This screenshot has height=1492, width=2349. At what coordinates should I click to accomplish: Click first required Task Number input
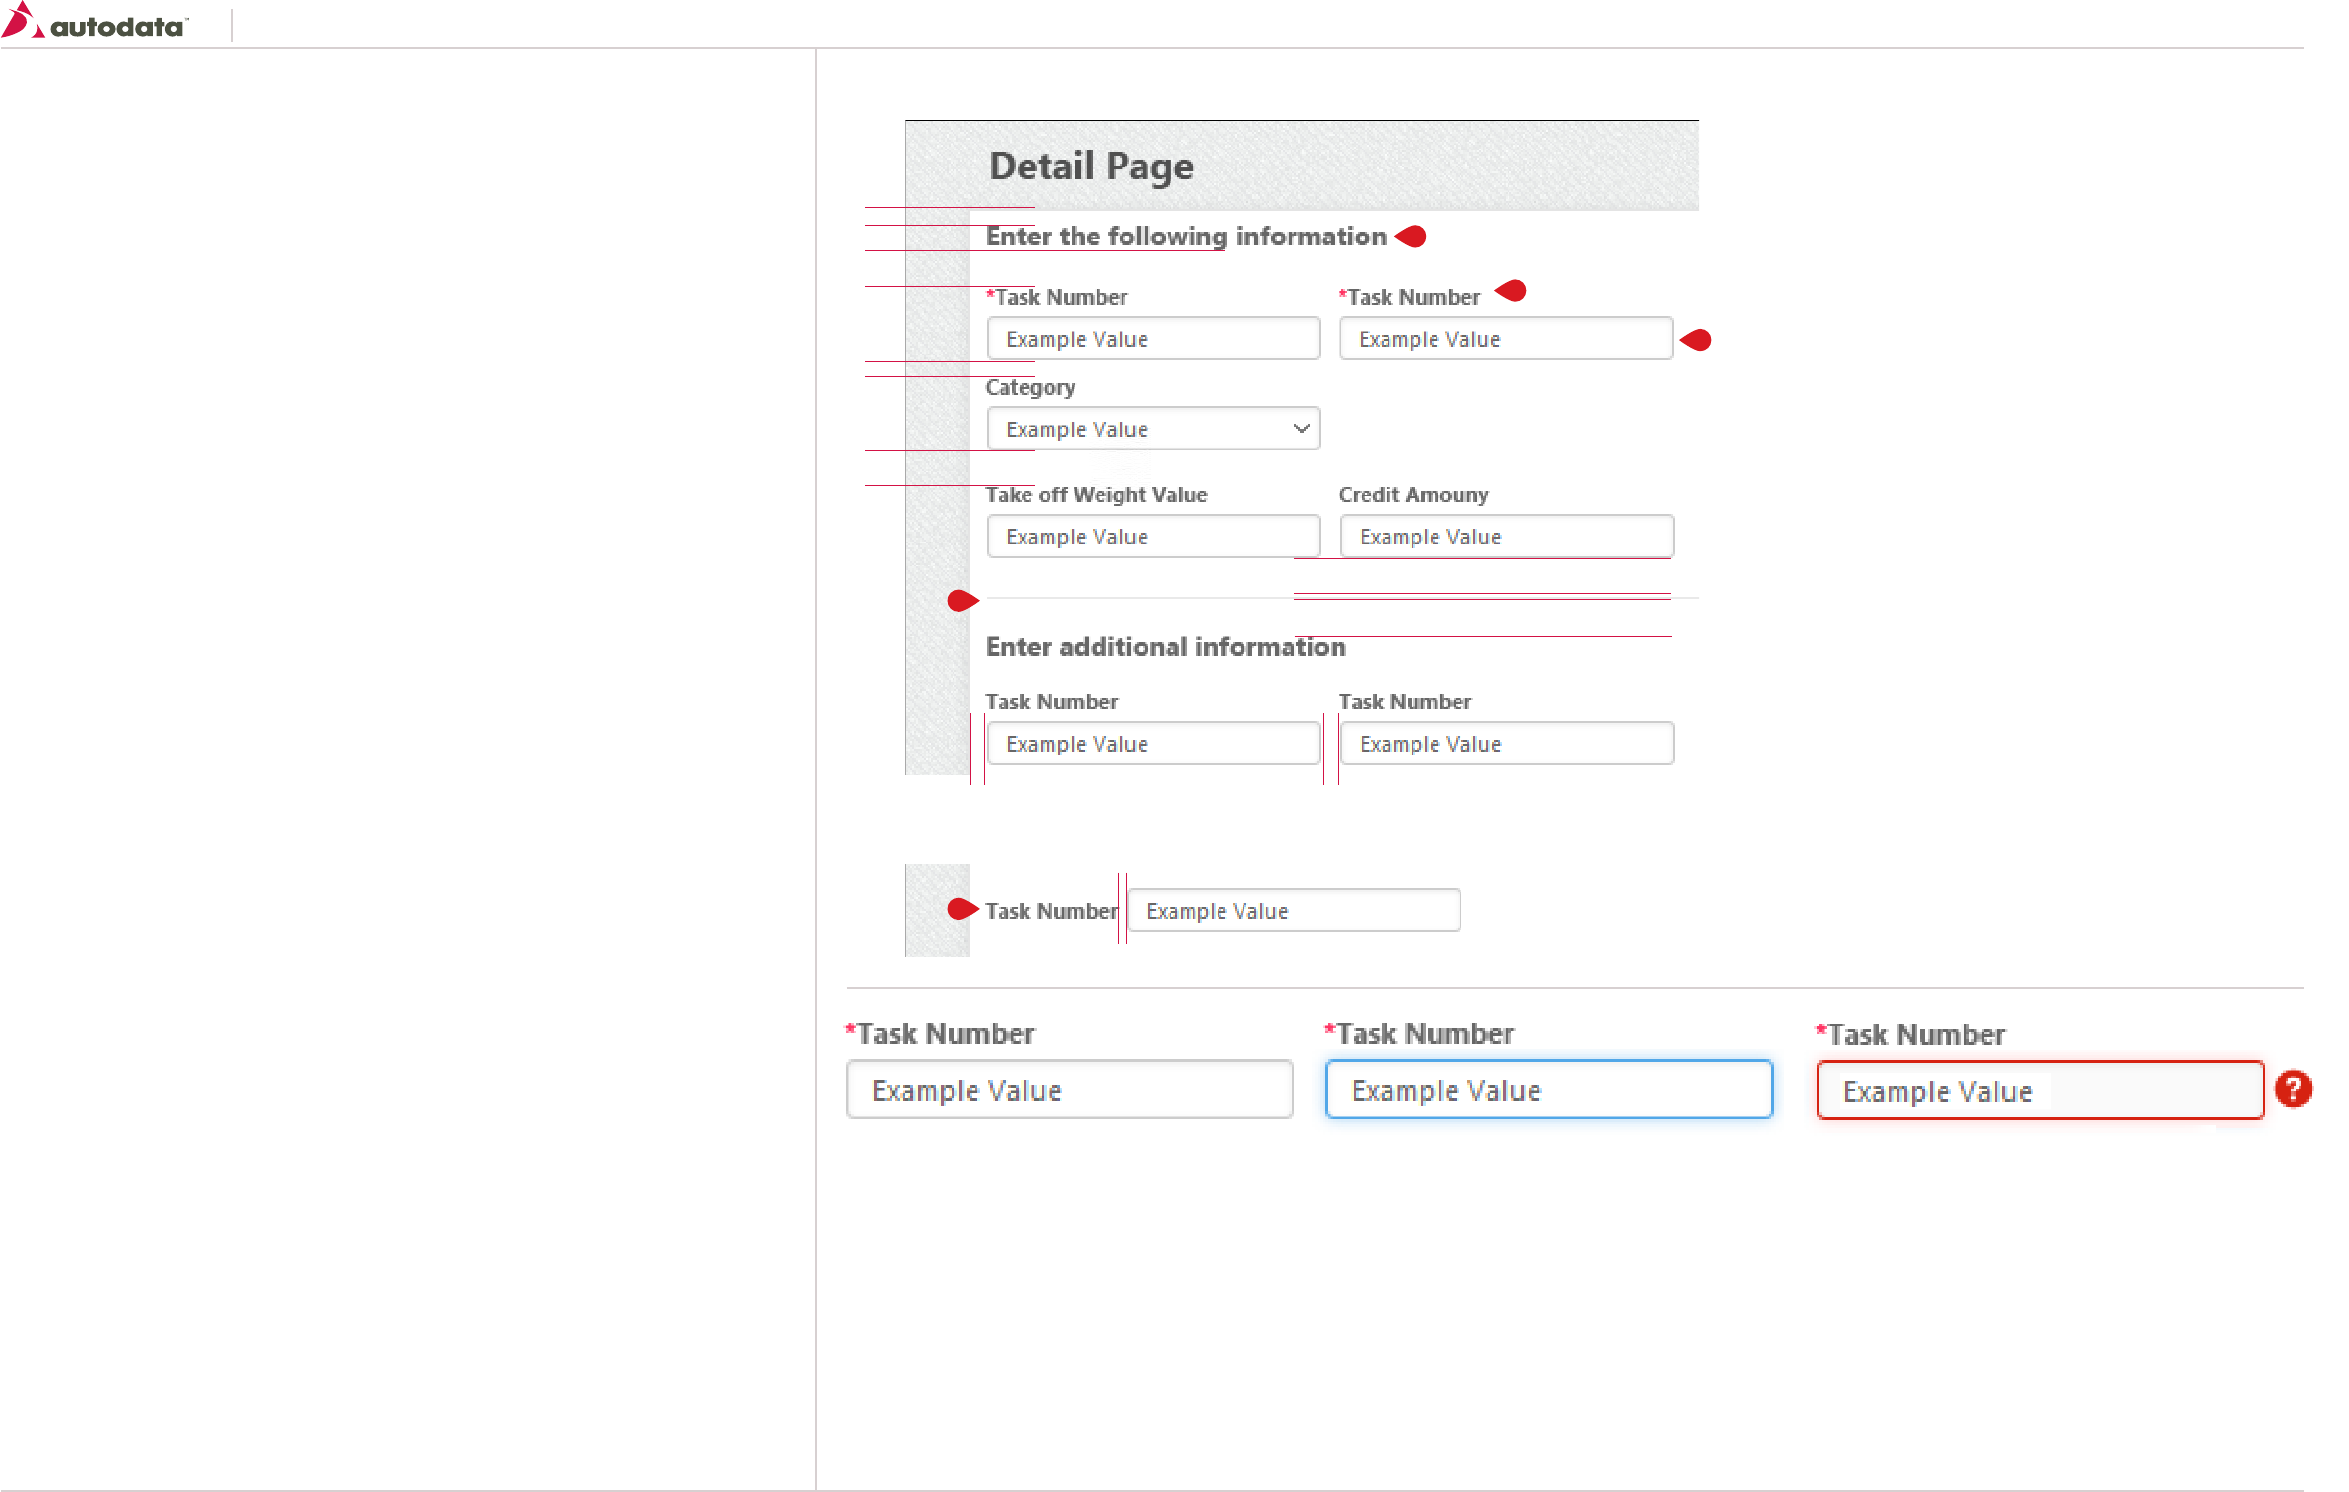pyautogui.click(x=1152, y=339)
